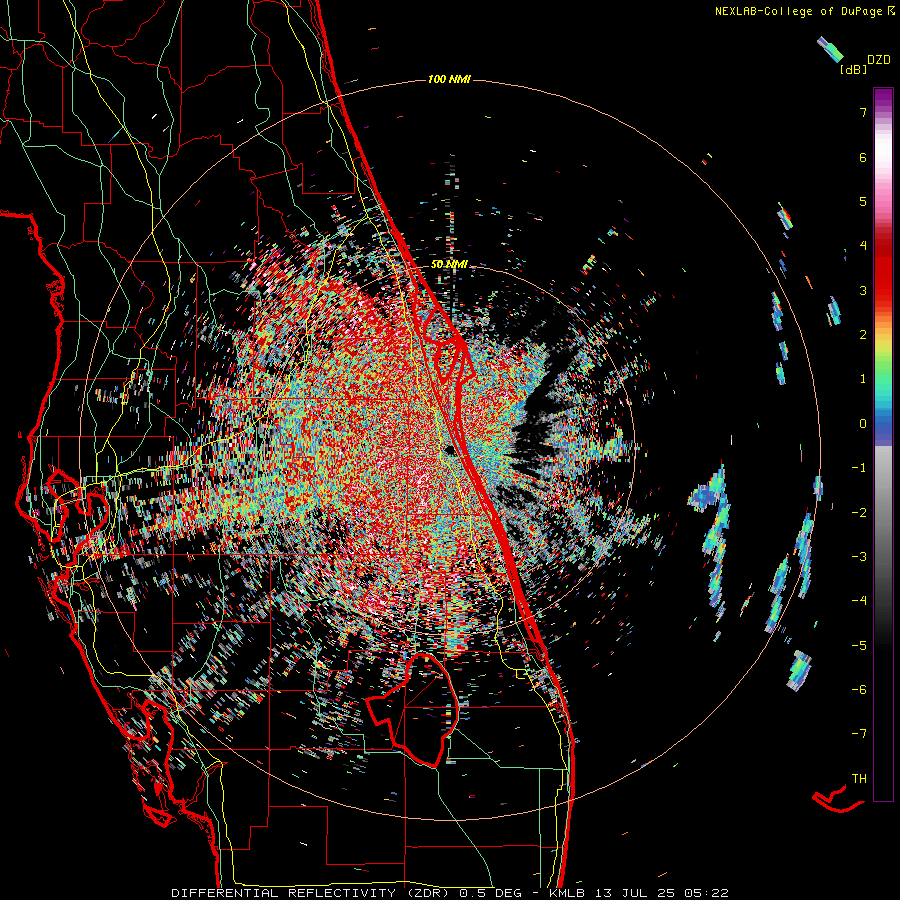The image size is (900, 900).
Task: Click the -7 value on the color scale
Action: click(859, 734)
